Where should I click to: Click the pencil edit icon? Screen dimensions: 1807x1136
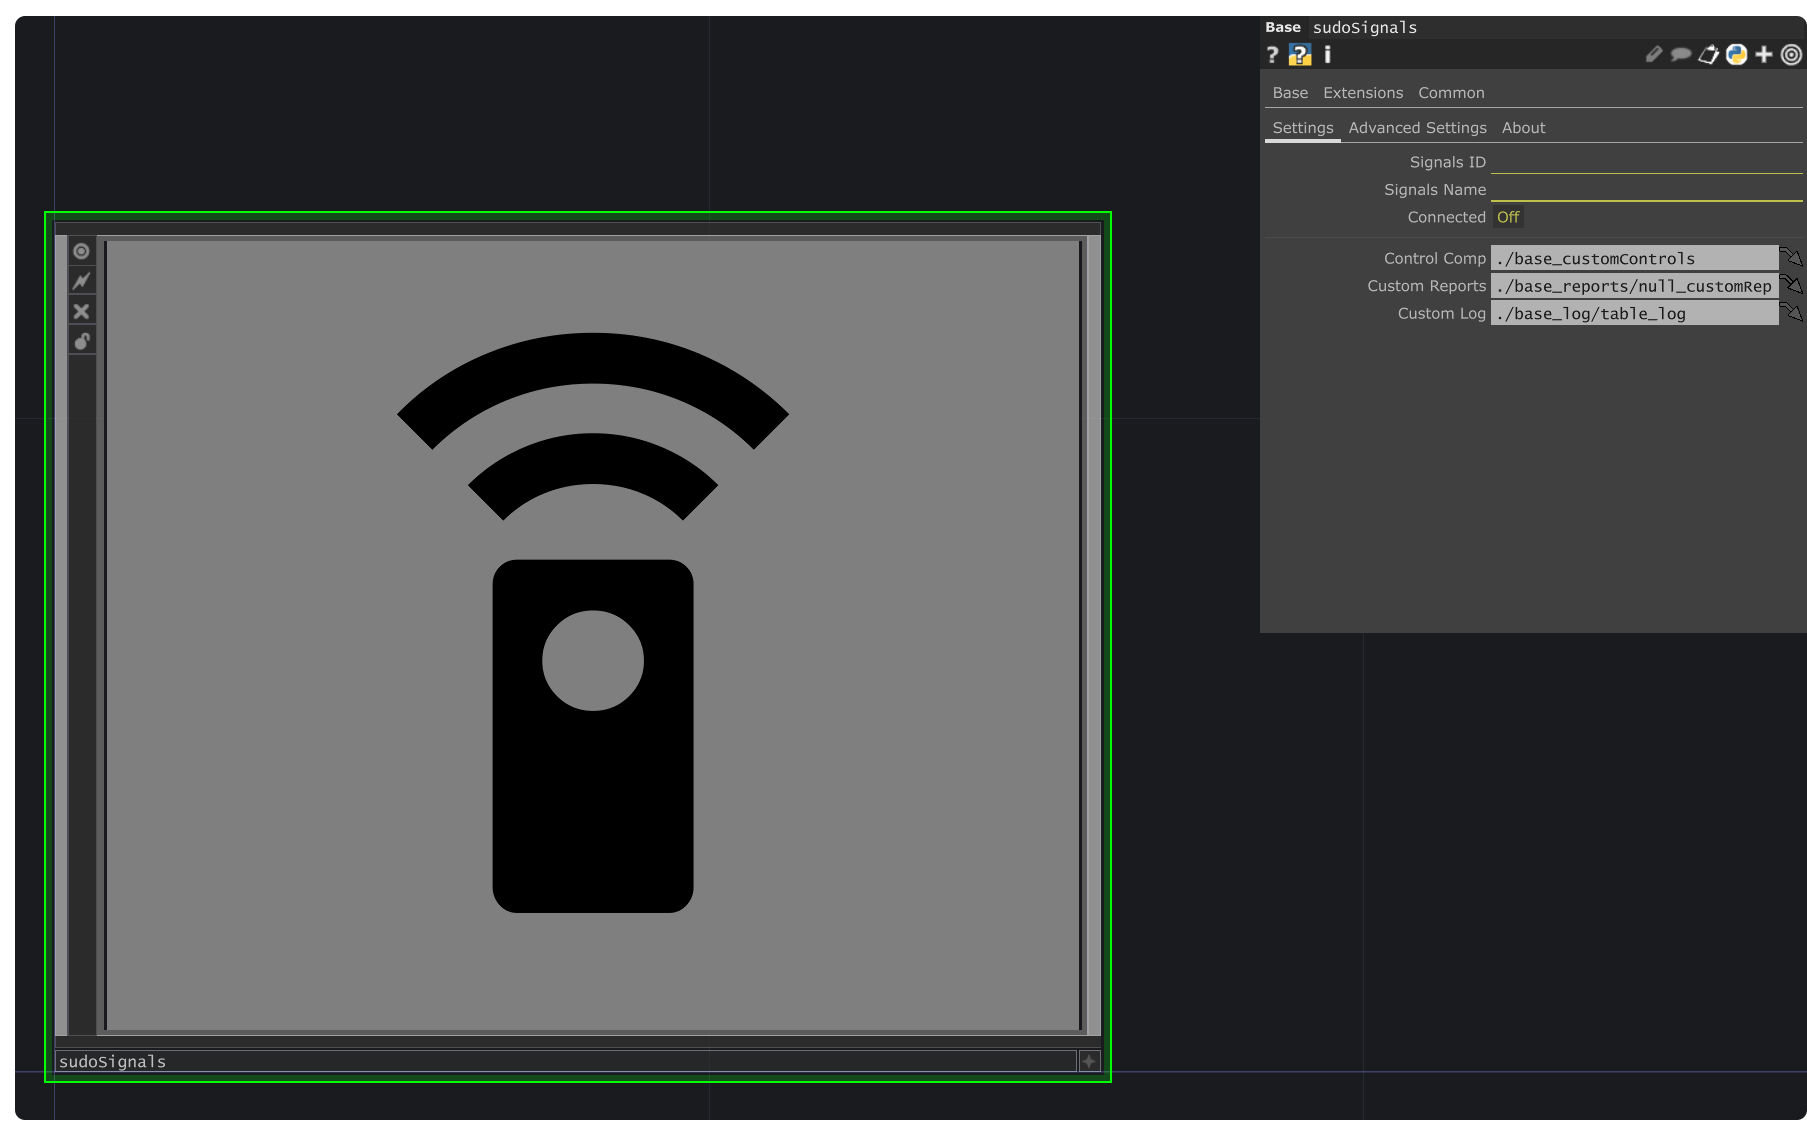click(1653, 54)
